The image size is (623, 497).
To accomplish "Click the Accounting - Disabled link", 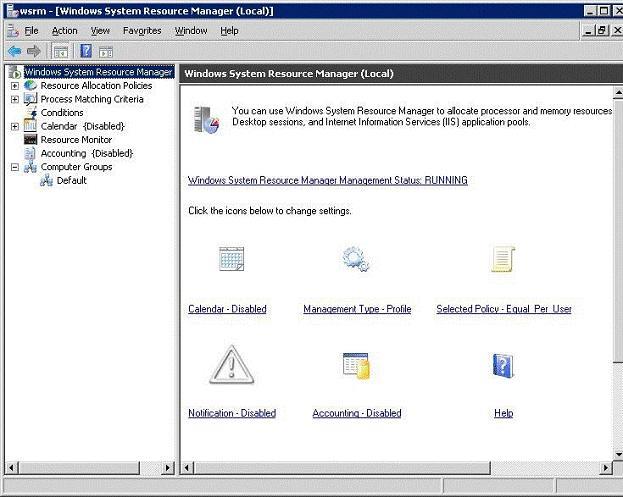I will tap(357, 413).
